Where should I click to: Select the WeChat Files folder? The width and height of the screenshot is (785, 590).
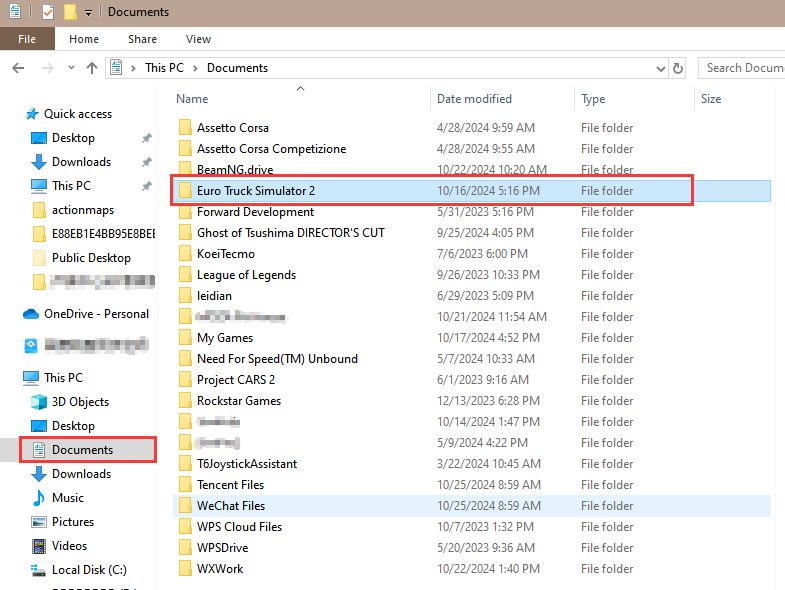(x=231, y=506)
